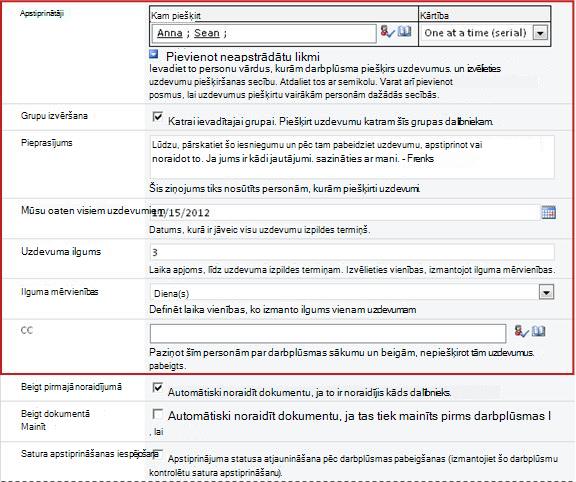This screenshot has height=482, width=576.
Task: Click the Pieprasījums label
Action: (47, 143)
